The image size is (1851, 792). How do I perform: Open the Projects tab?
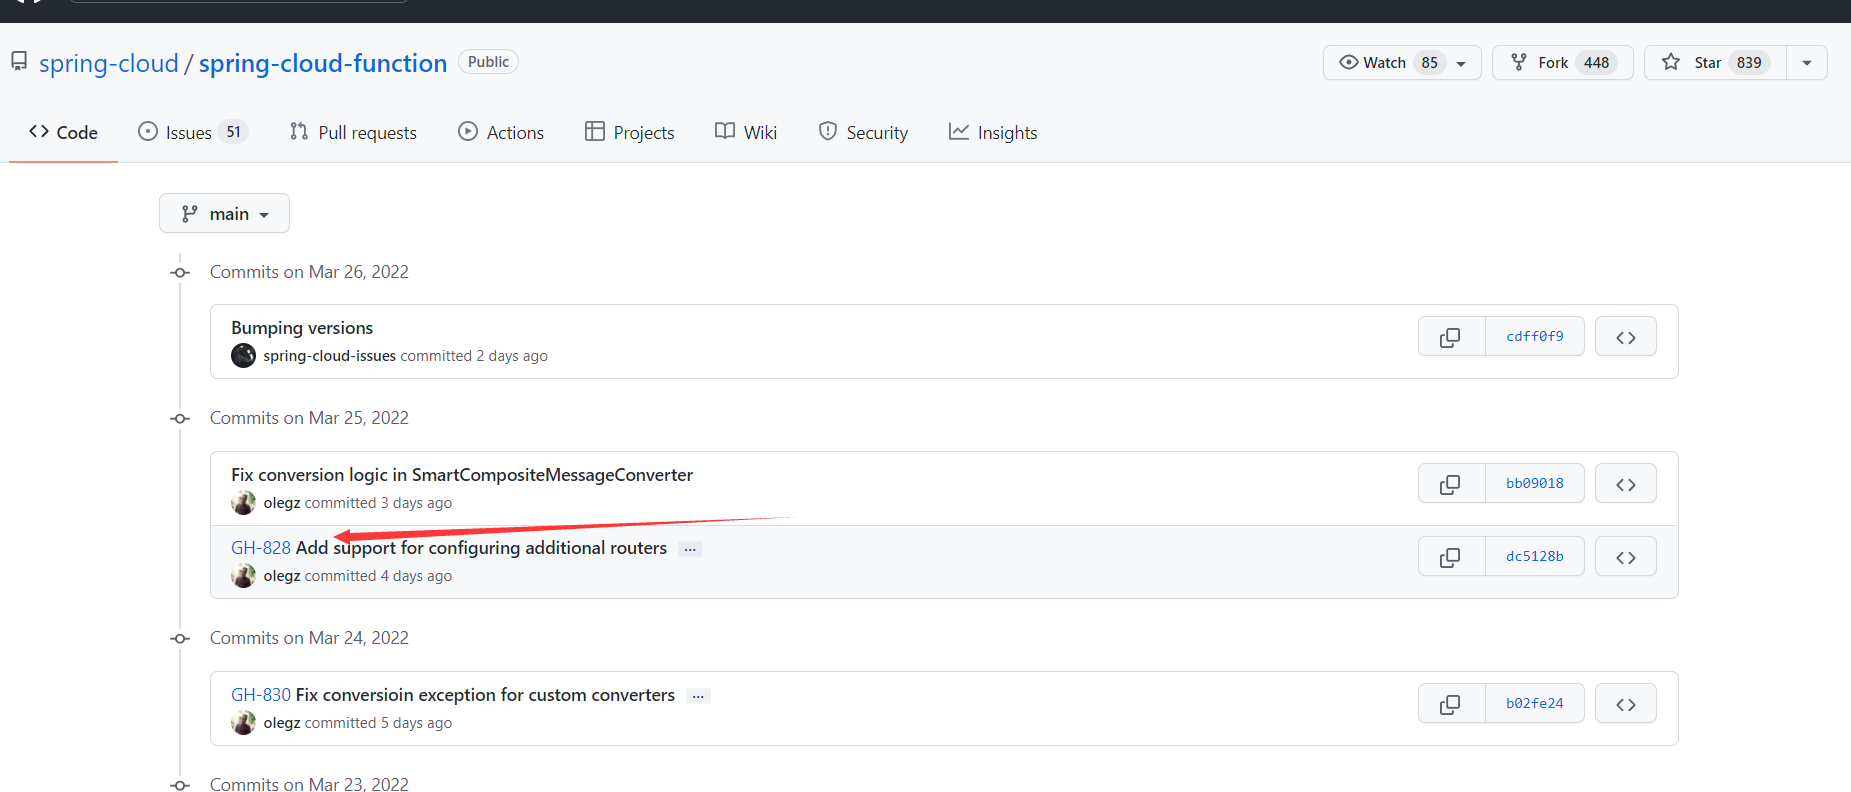[x=630, y=133]
